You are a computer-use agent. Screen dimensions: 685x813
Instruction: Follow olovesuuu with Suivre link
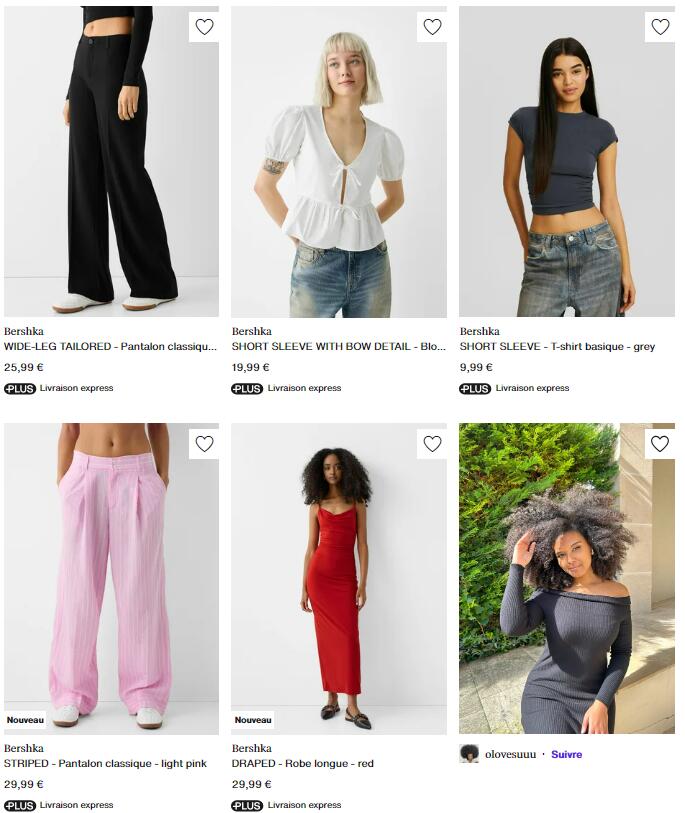pyautogui.click(x=566, y=754)
